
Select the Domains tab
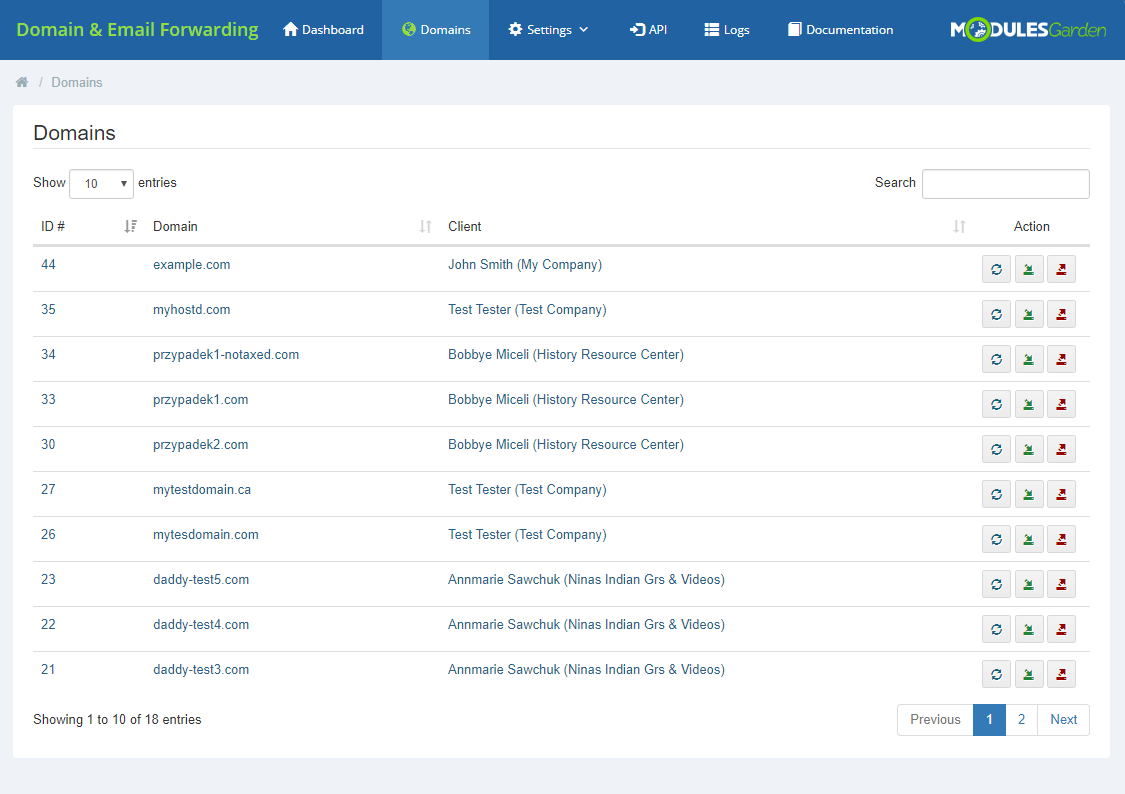(436, 29)
